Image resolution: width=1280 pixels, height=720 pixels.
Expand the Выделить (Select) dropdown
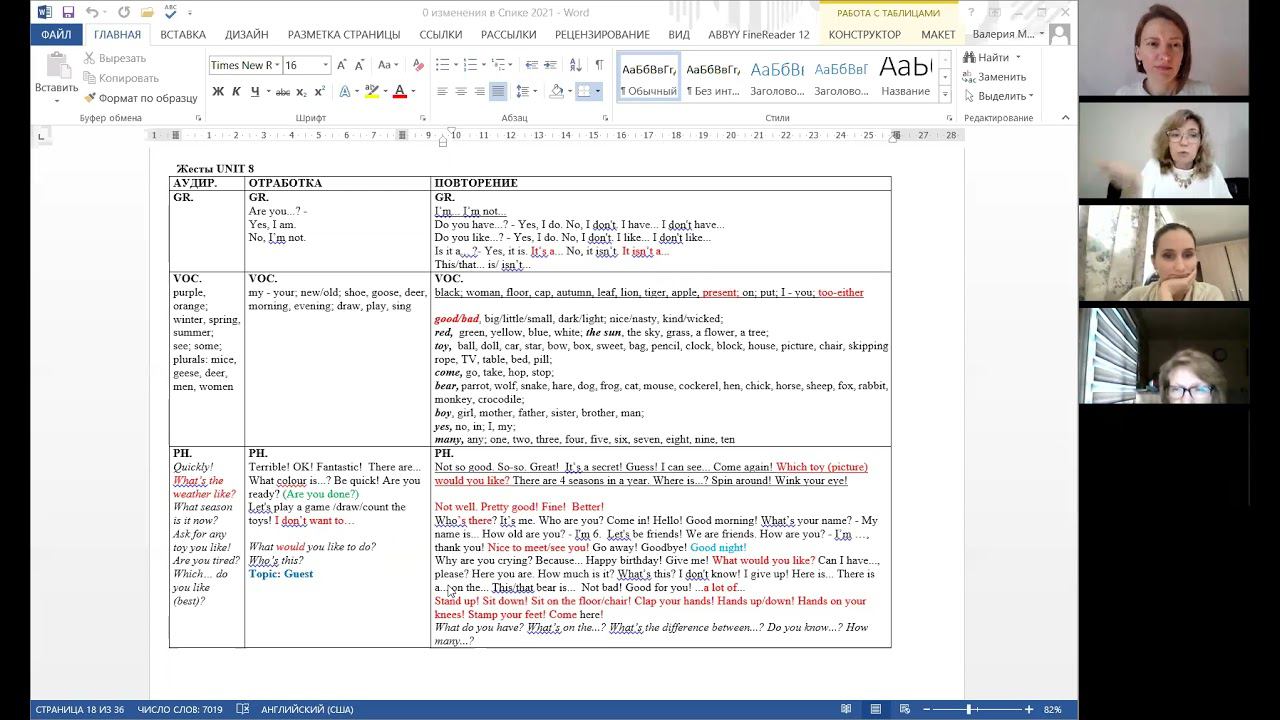[1001, 96]
